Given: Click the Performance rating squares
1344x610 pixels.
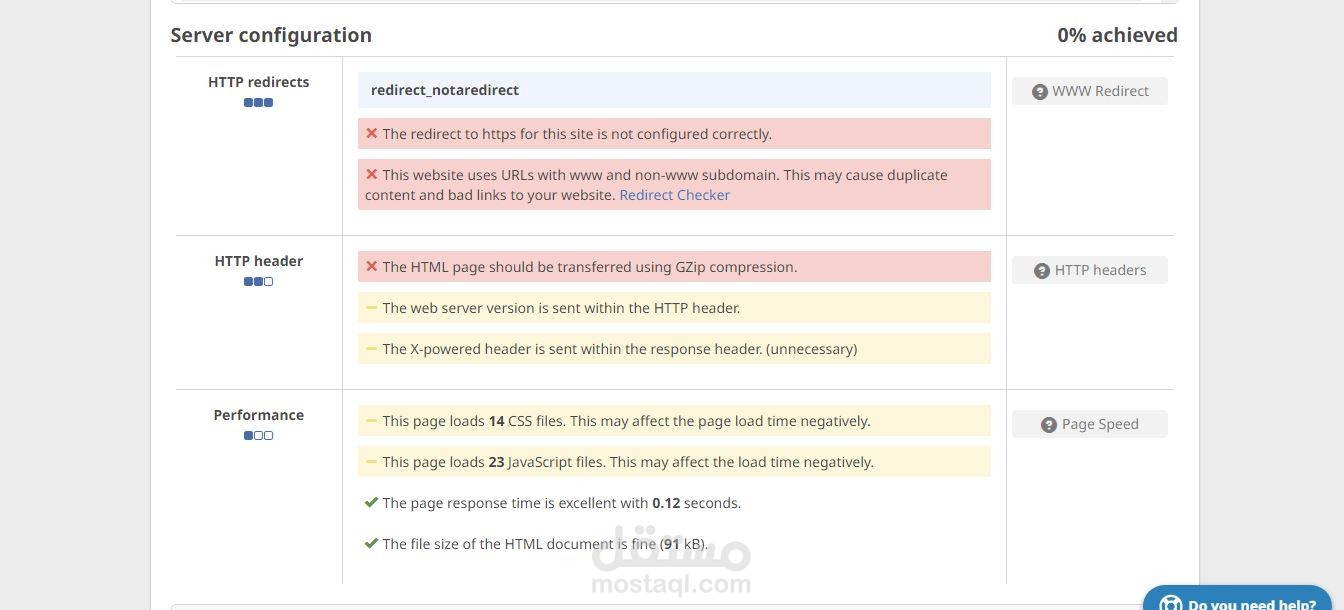Looking at the screenshot, I should point(258,435).
